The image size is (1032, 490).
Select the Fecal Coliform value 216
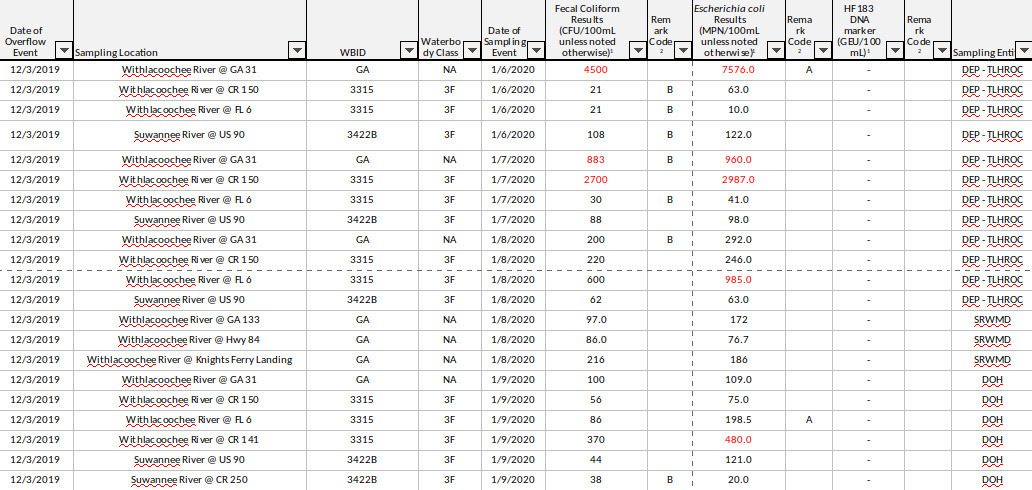pos(596,360)
